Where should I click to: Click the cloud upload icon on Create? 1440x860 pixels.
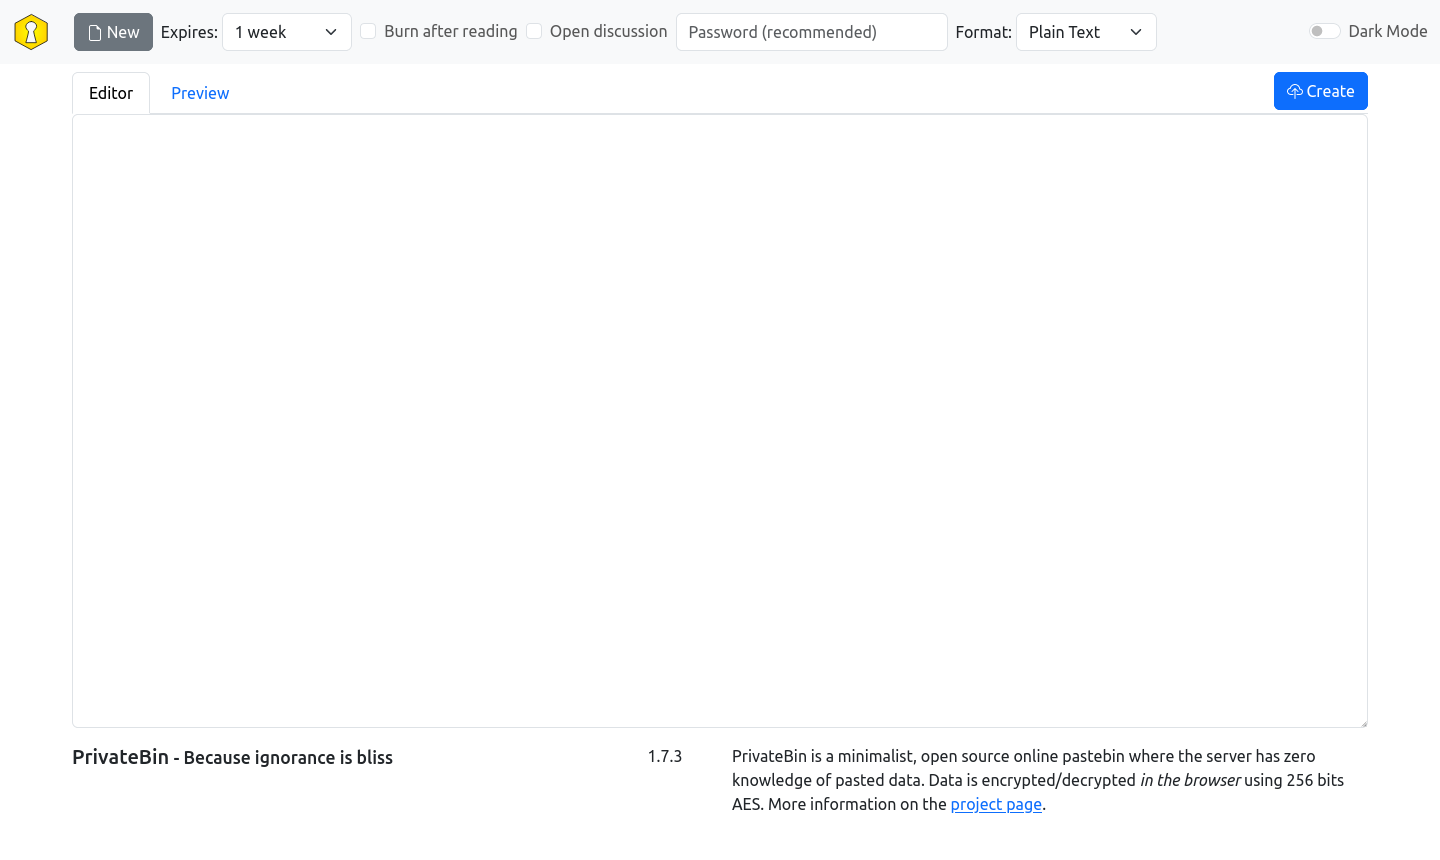pos(1296,90)
